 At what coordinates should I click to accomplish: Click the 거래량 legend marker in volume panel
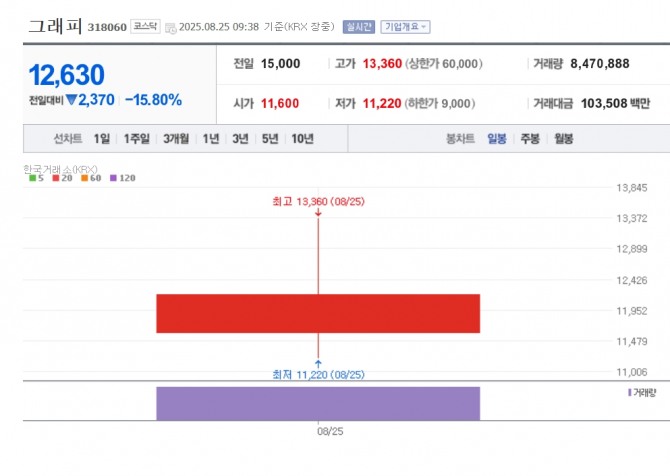coord(629,392)
